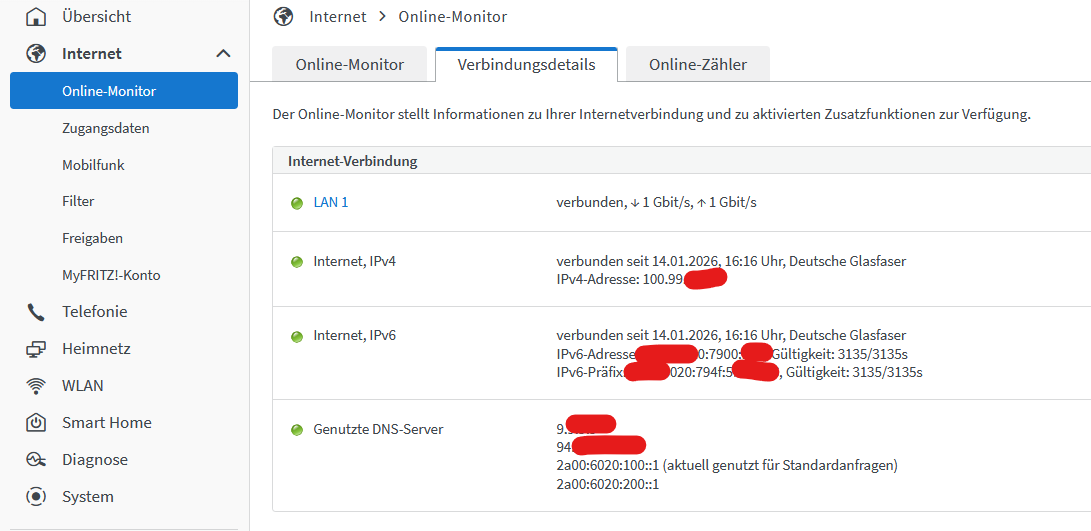This screenshot has width=1091, height=531.
Task: Open the LAN 1 link
Action: point(331,202)
